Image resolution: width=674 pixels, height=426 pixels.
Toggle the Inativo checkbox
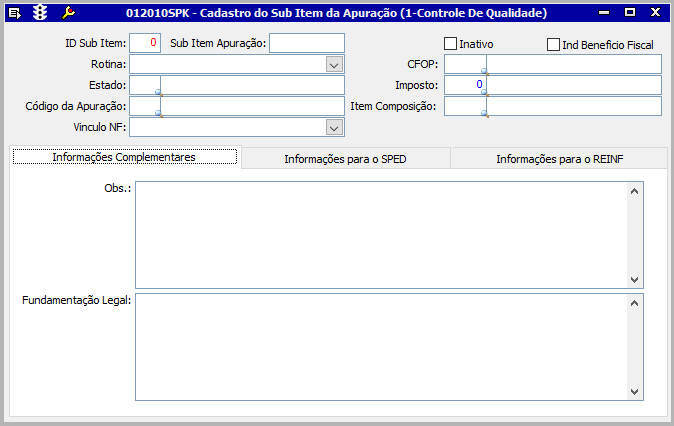point(450,44)
